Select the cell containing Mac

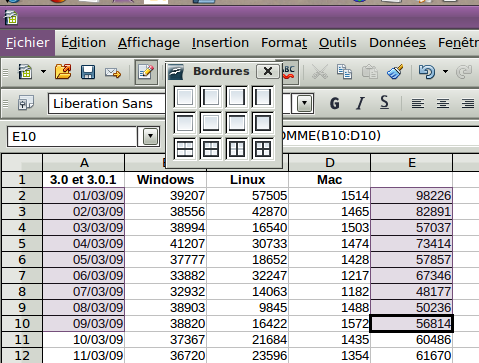(329, 180)
